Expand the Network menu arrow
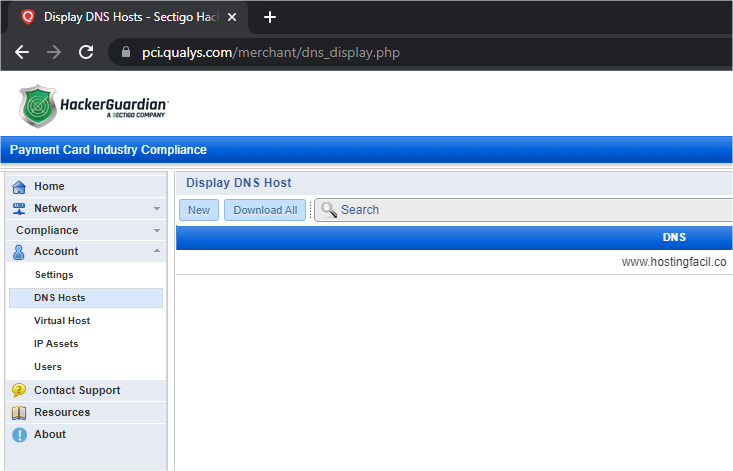 156,209
